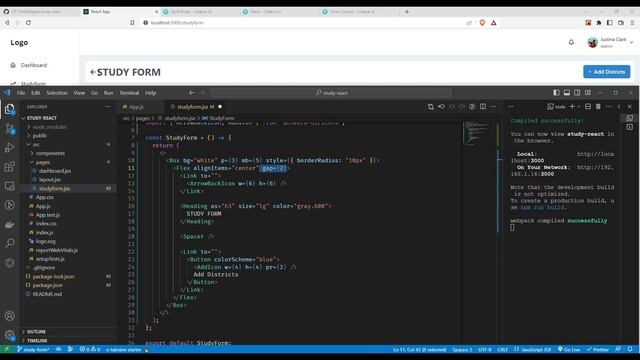
Task: Click the Brave Shields lion icon
Action: pyautogui.click(x=482, y=23)
